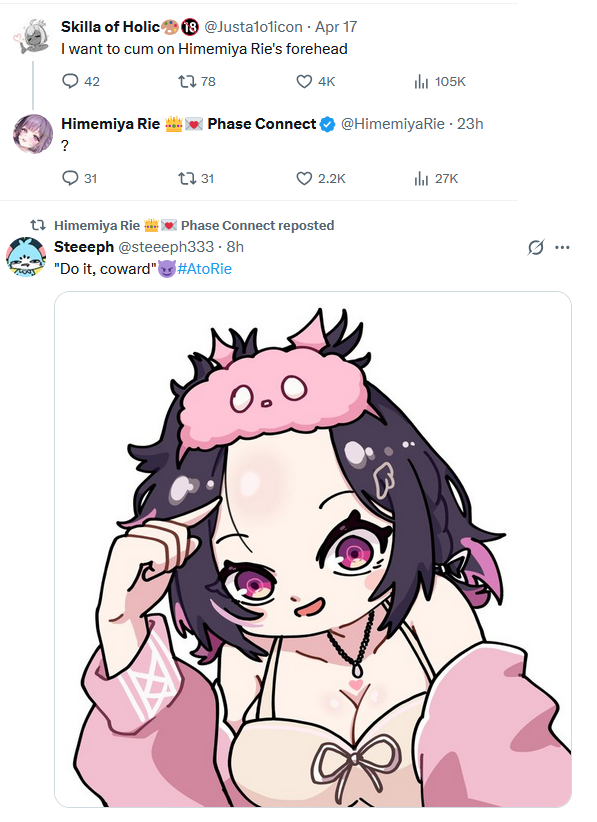Image resolution: width=597 pixels, height=822 pixels.
Task: Open the #AtoRie hashtag
Action: coord(204,269)
